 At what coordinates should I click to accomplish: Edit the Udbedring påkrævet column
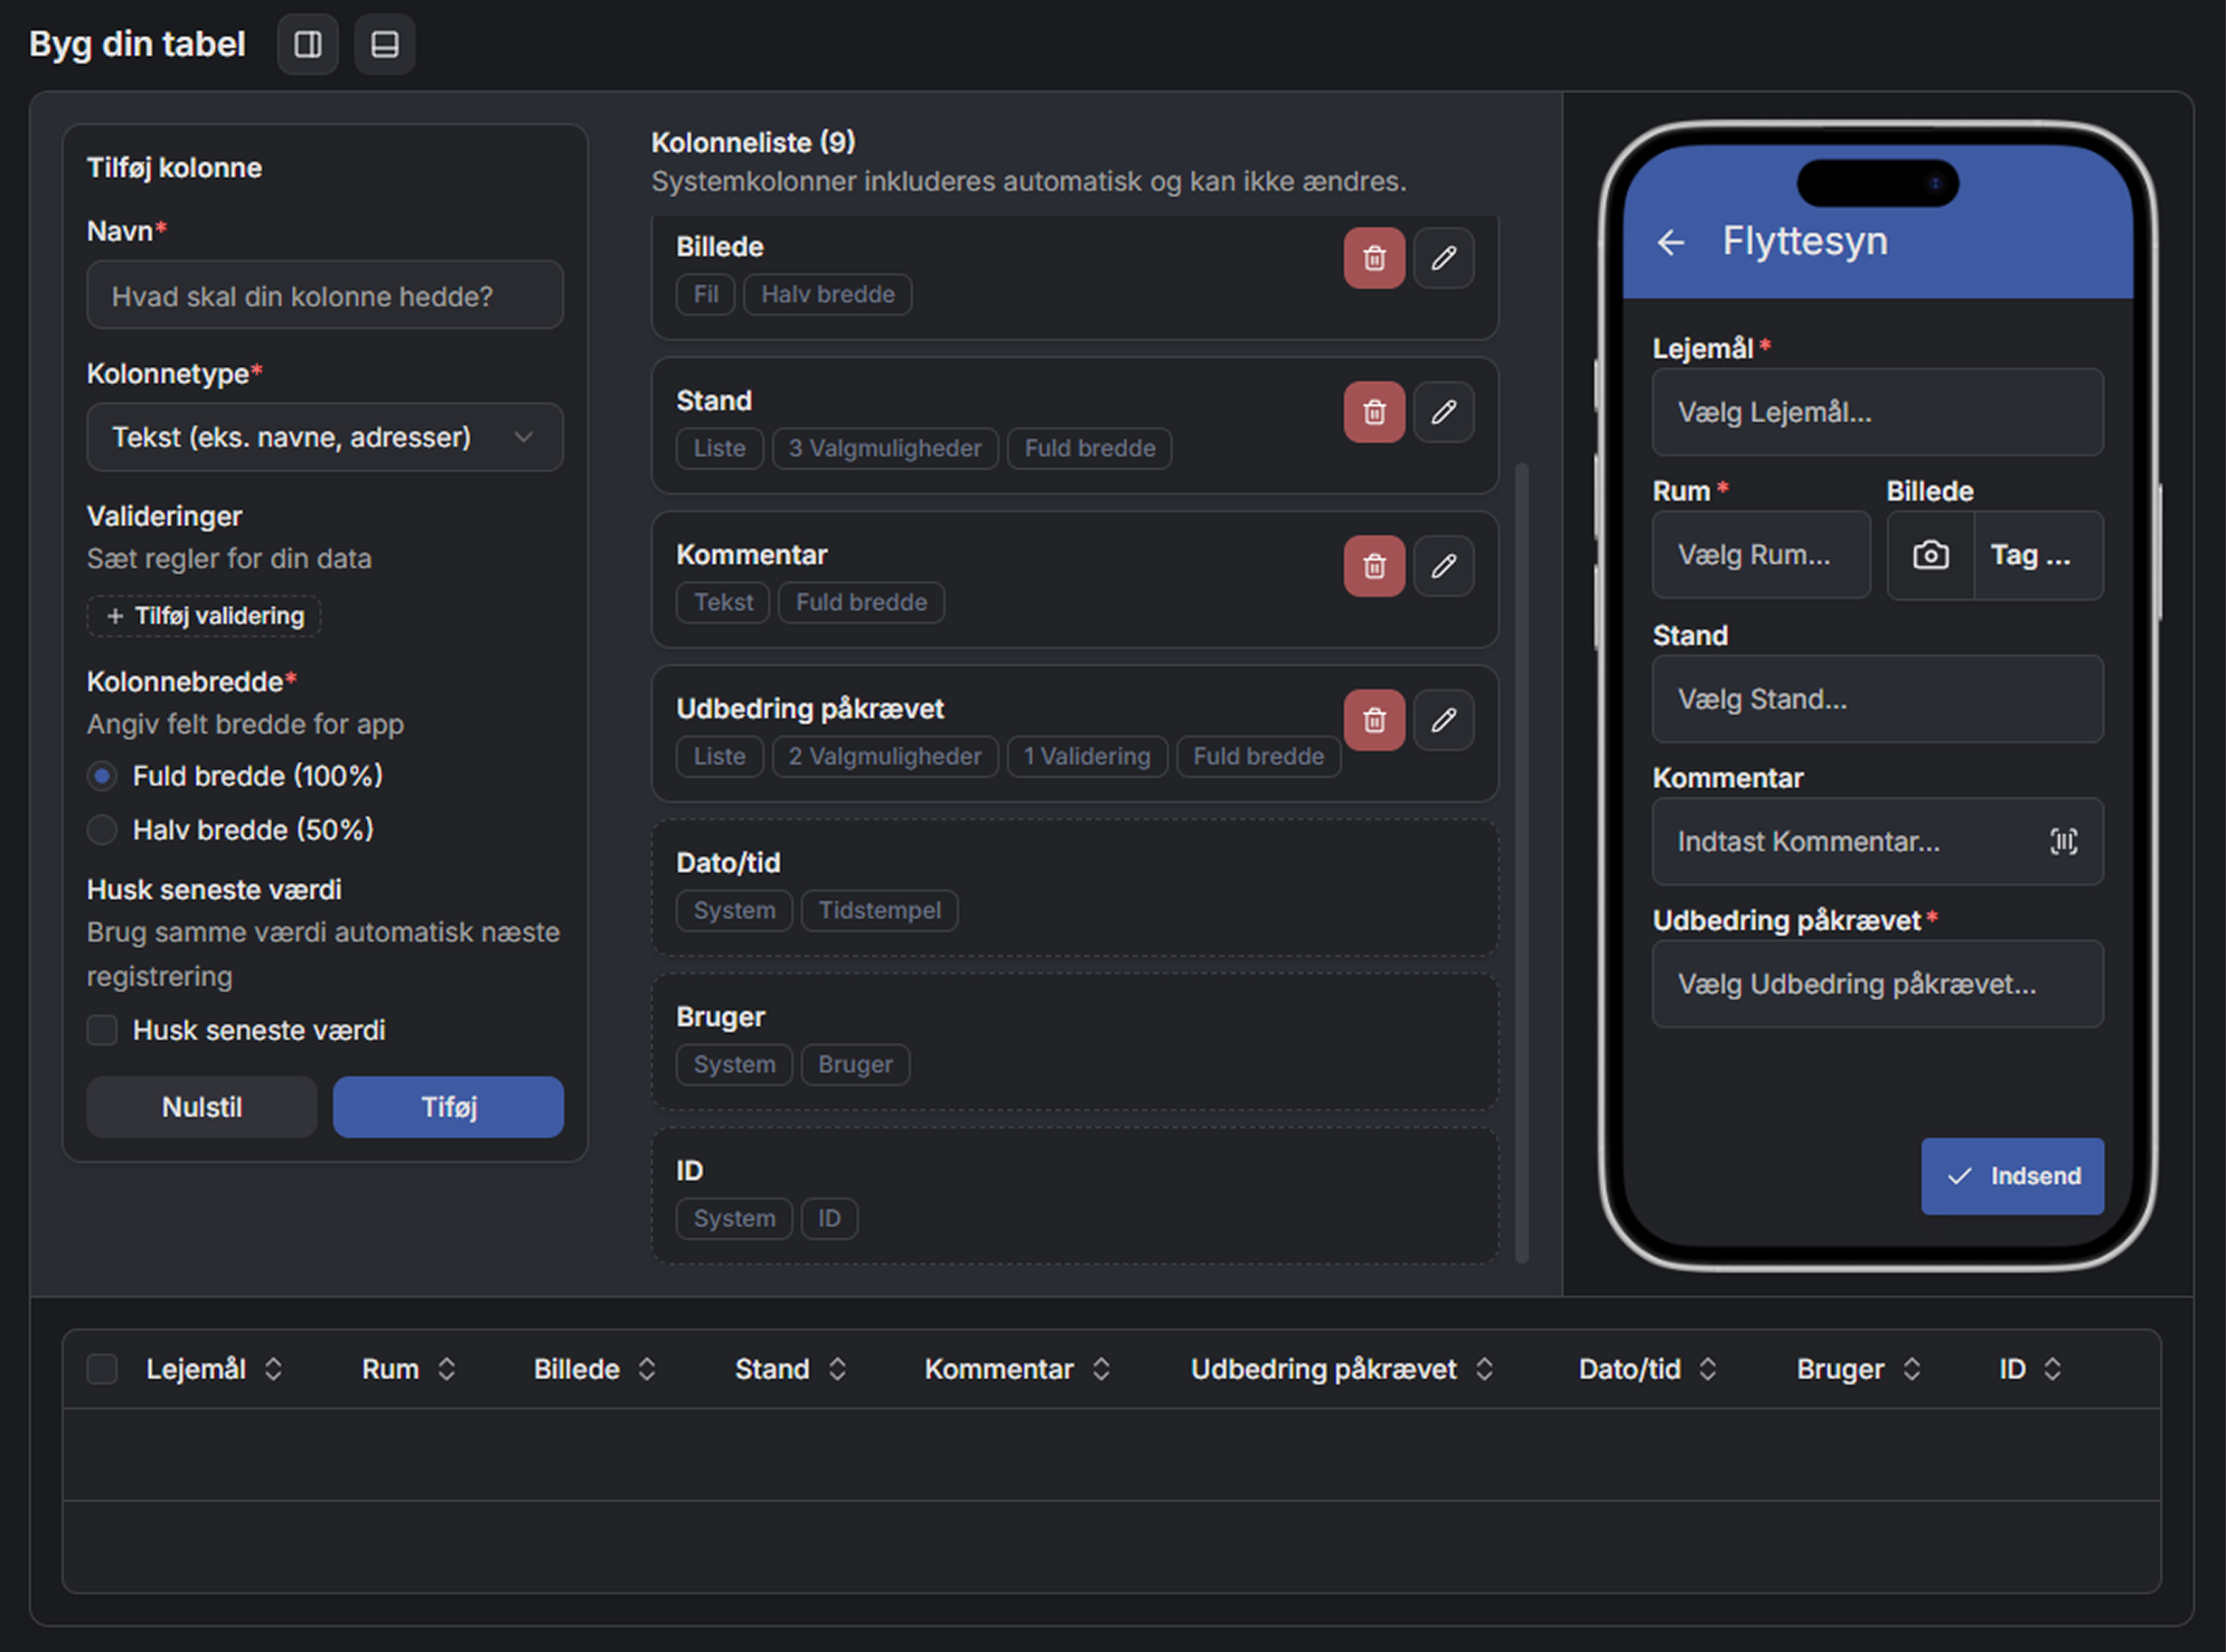click(x=1444, y=720)
